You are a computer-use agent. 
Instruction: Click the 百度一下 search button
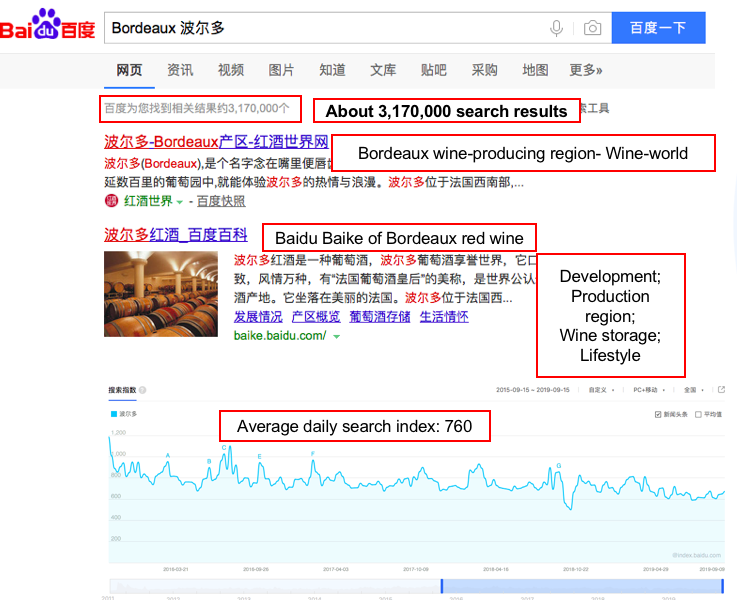[x=658, y=28]
